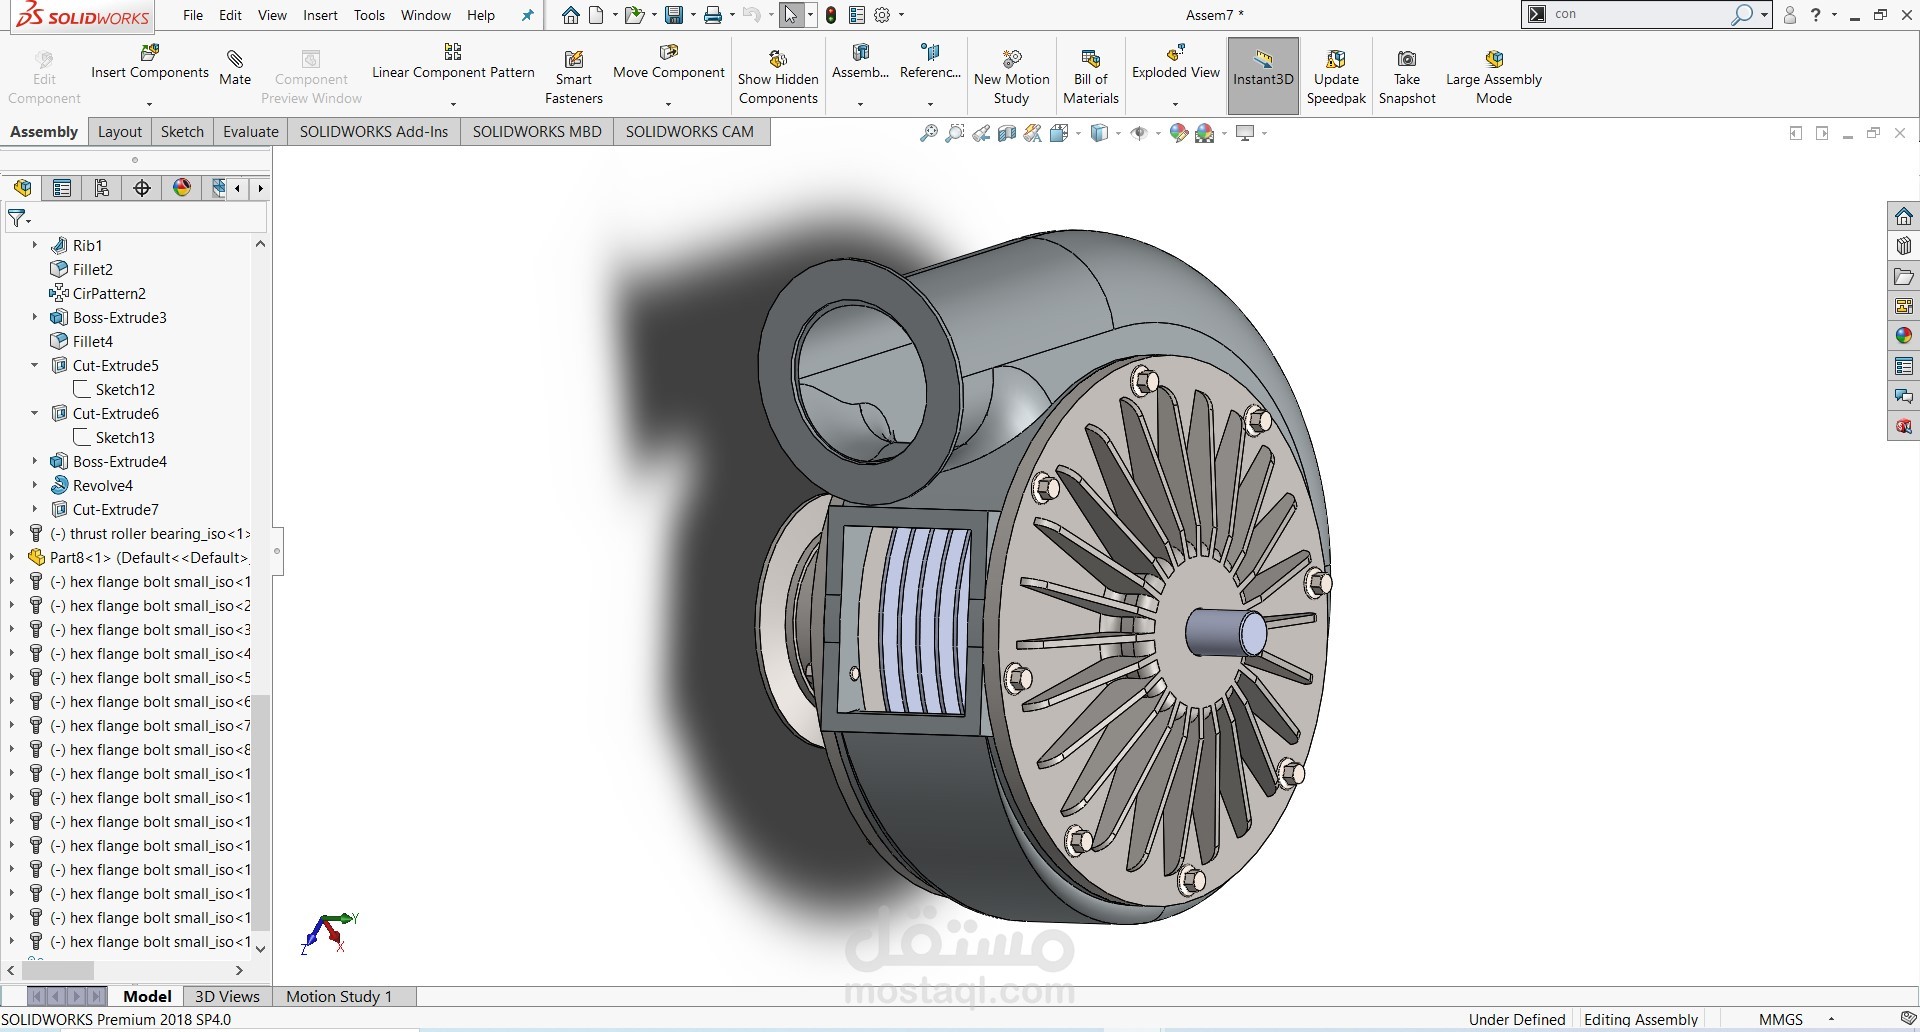This screenshot has height=1032, width=1920.
Task: Click the feature tree filter field
Action: click(x=137, y=217)
